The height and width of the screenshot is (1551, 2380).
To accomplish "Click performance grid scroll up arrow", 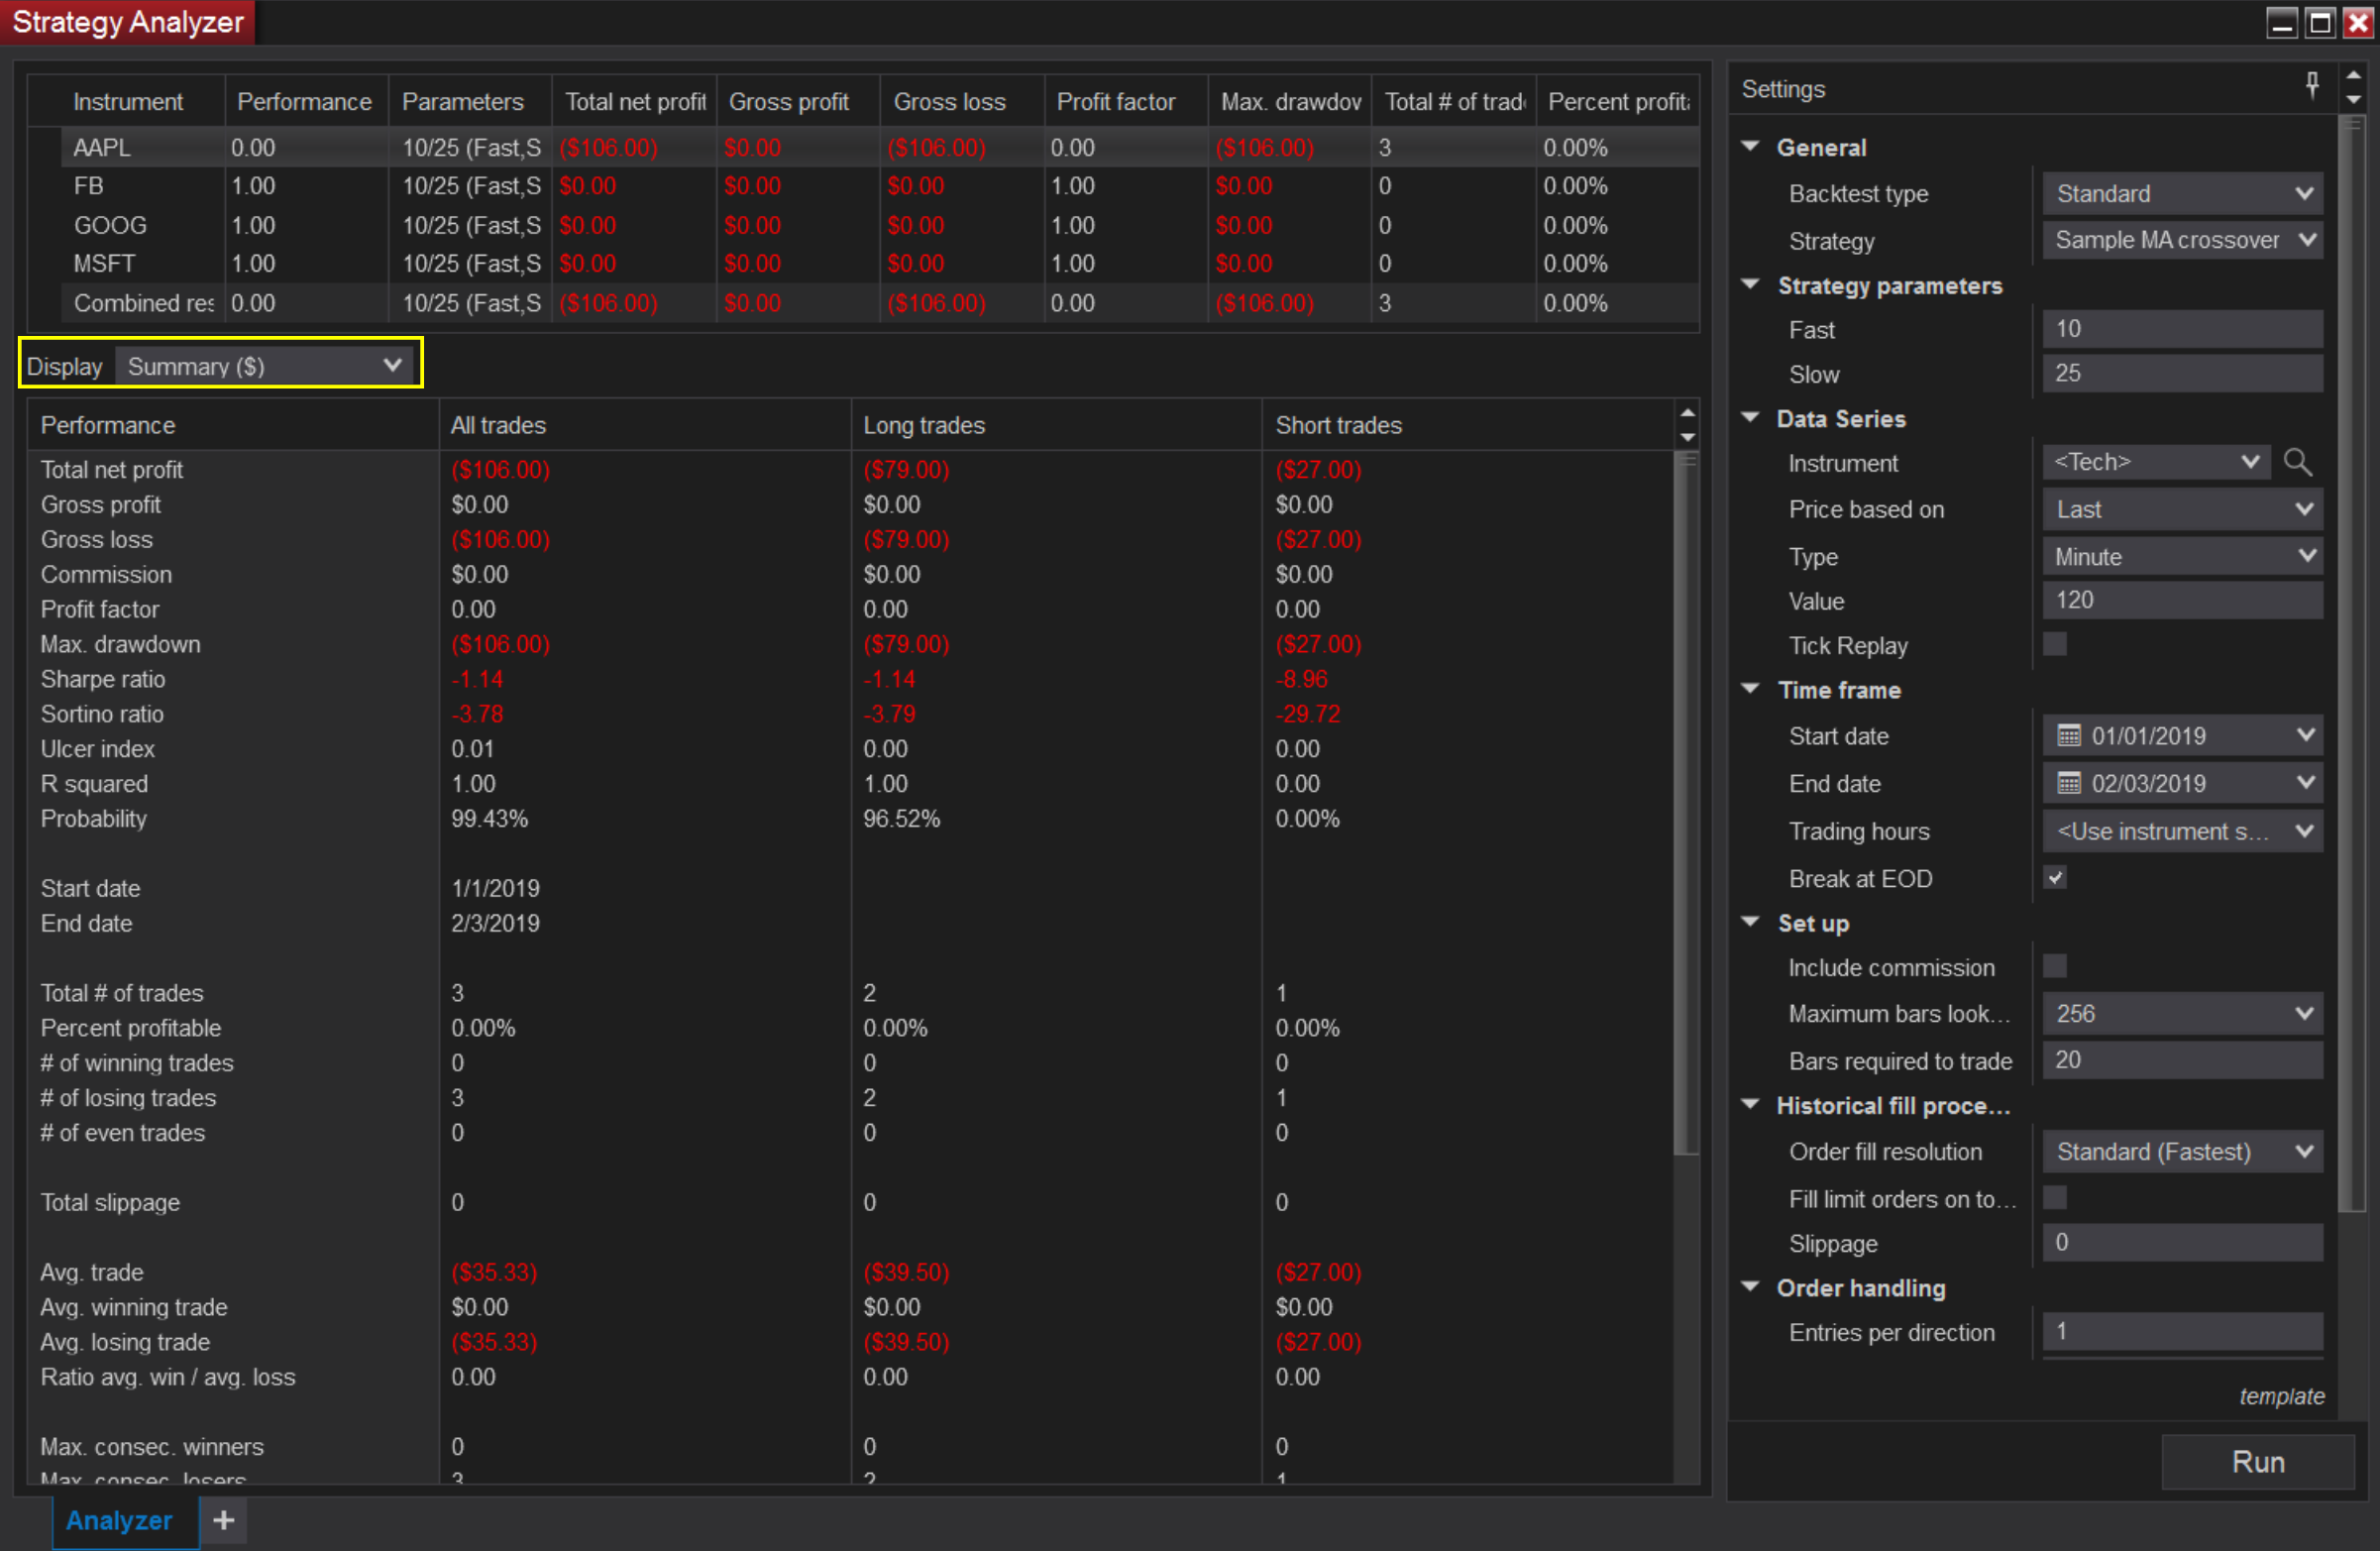I will [x=1687, y=413].
